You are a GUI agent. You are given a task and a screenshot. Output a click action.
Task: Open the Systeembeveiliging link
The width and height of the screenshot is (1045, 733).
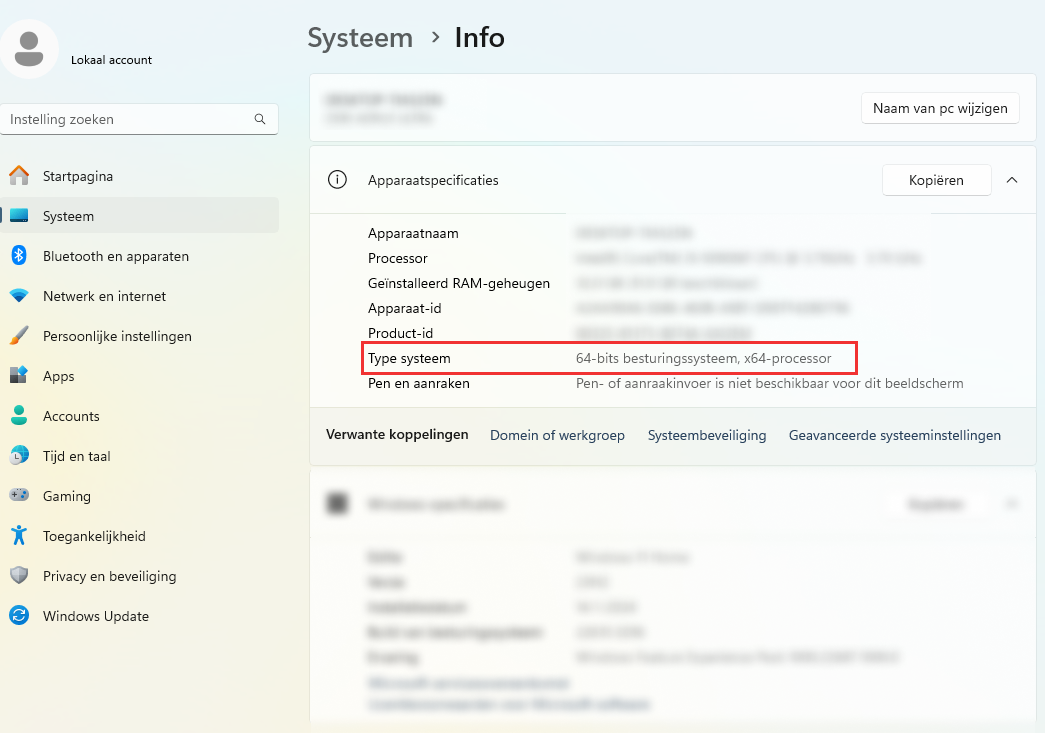[x=707, y=435]
